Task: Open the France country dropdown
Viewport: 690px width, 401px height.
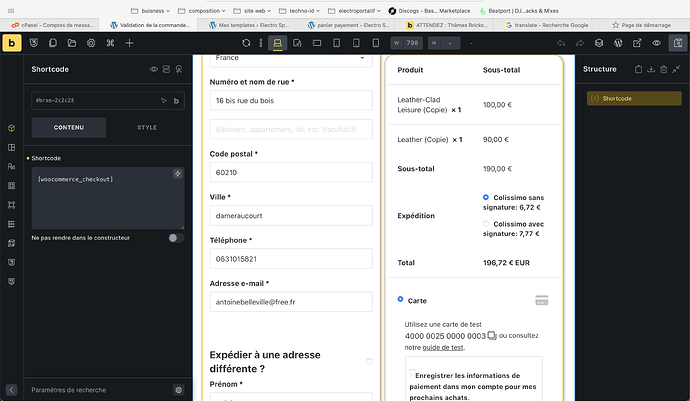Action: pos(285,58)
